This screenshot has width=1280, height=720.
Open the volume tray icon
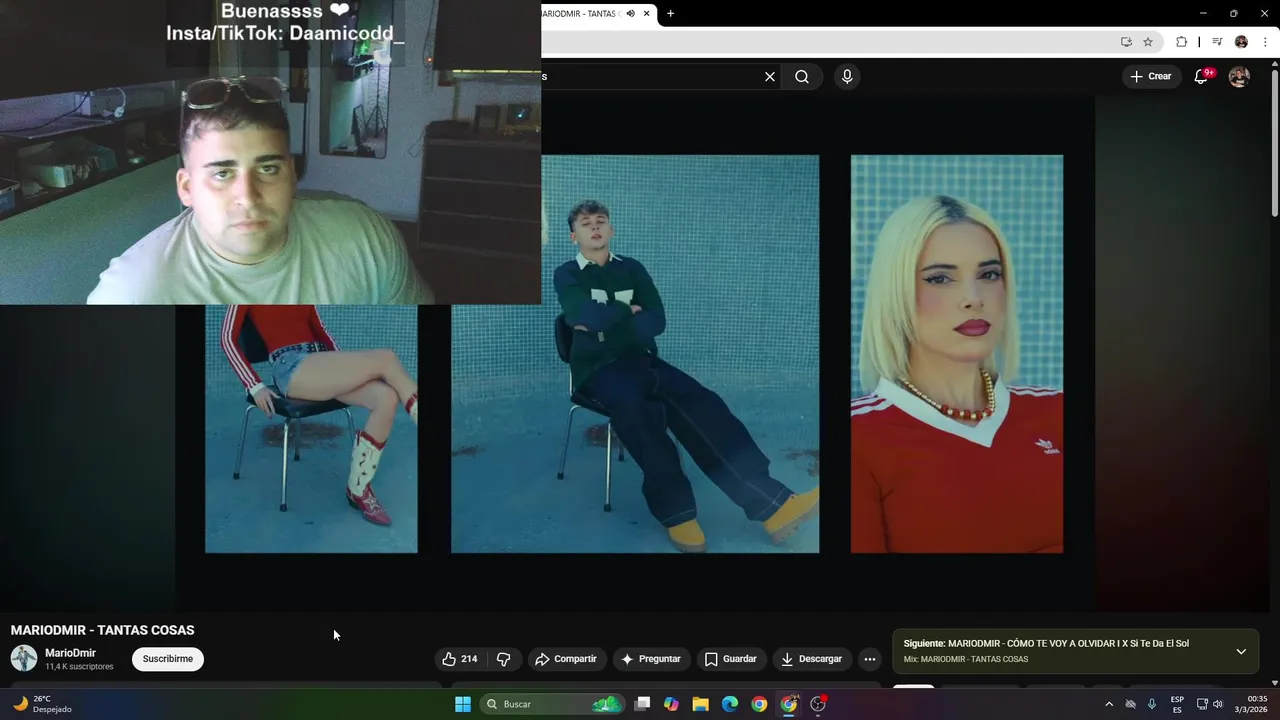pyautogui.click(x=1218, y=704)
